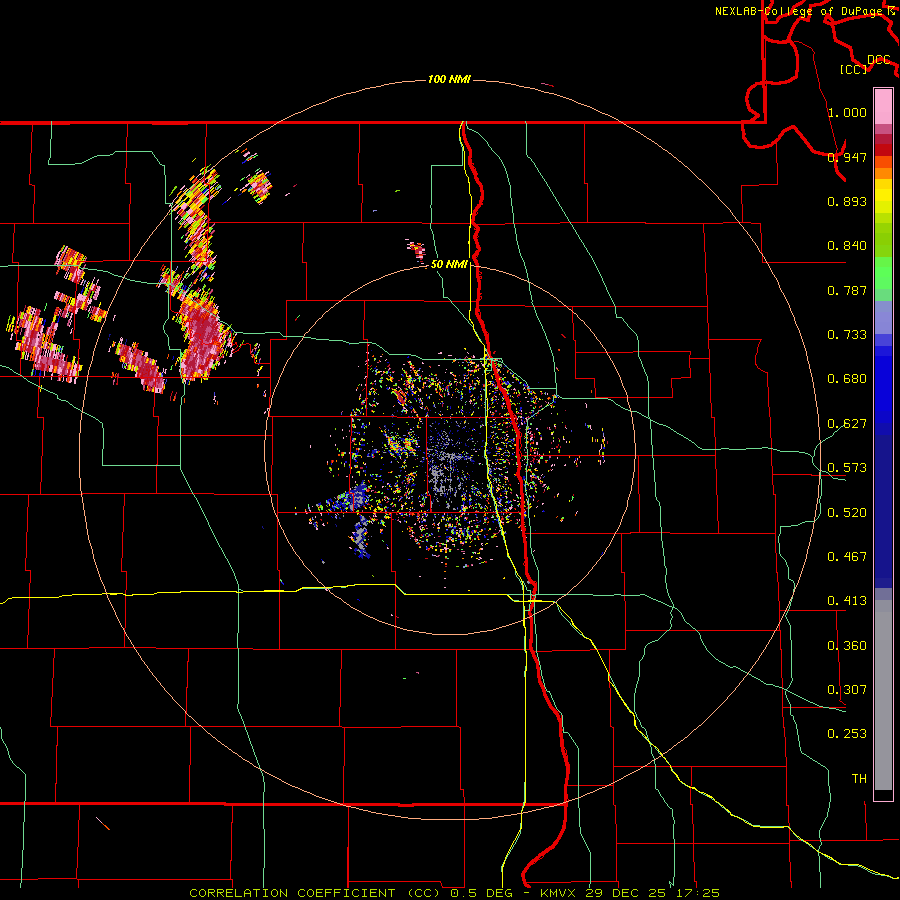The image size is (900, 900).
Task: Select the 0.360 scale value
Action: tap(847, 646)
